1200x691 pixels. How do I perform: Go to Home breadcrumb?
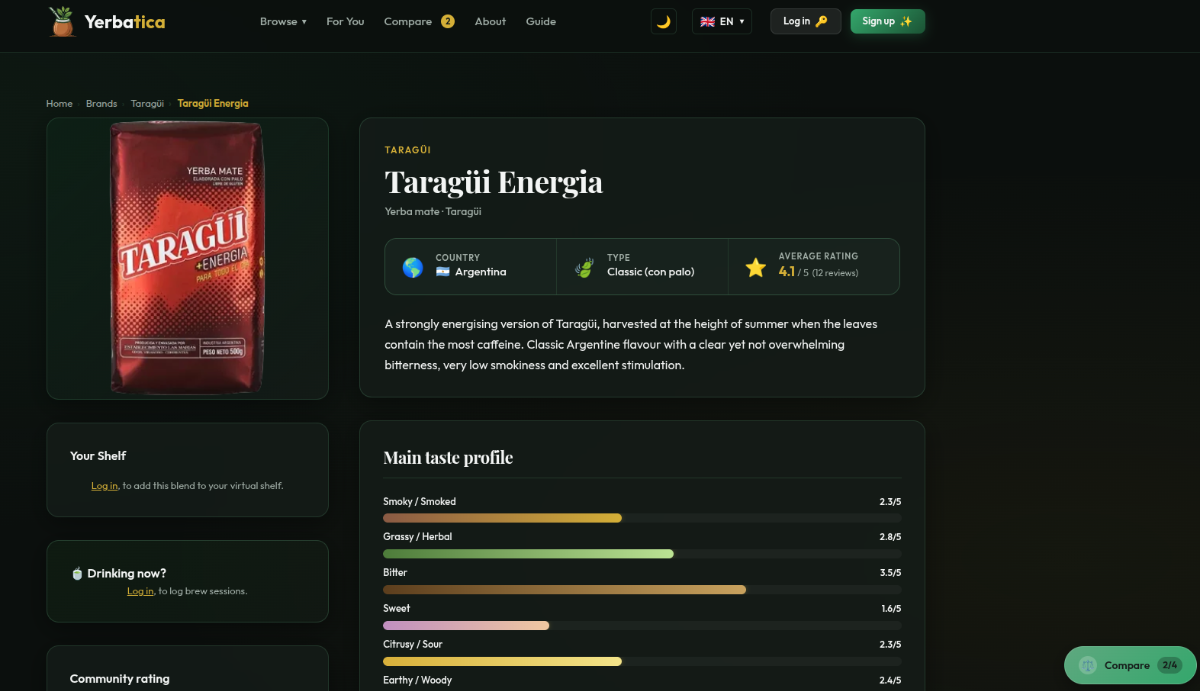pos(59,103)
